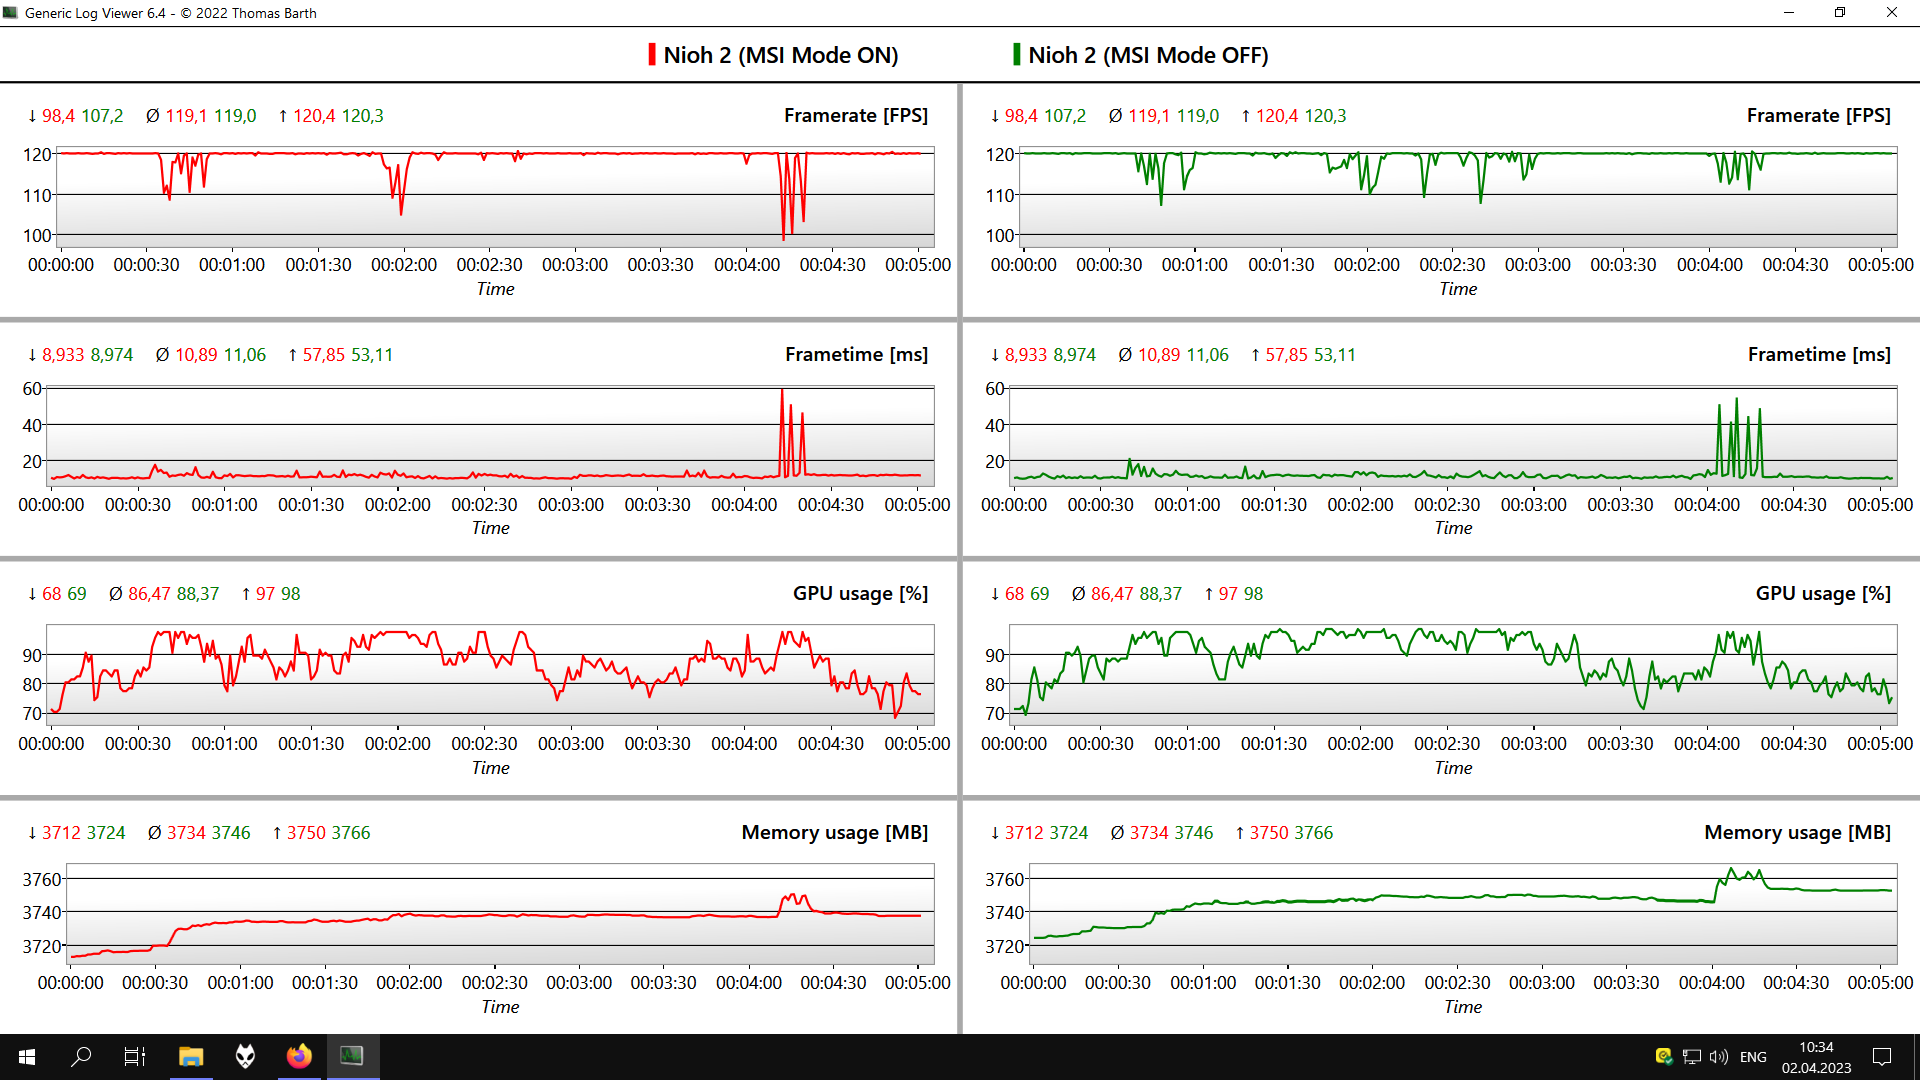Viewport: 1920px width, 1080px height.
Task: Click the green tray security status icon
Action: [x=1664, y=1056]
